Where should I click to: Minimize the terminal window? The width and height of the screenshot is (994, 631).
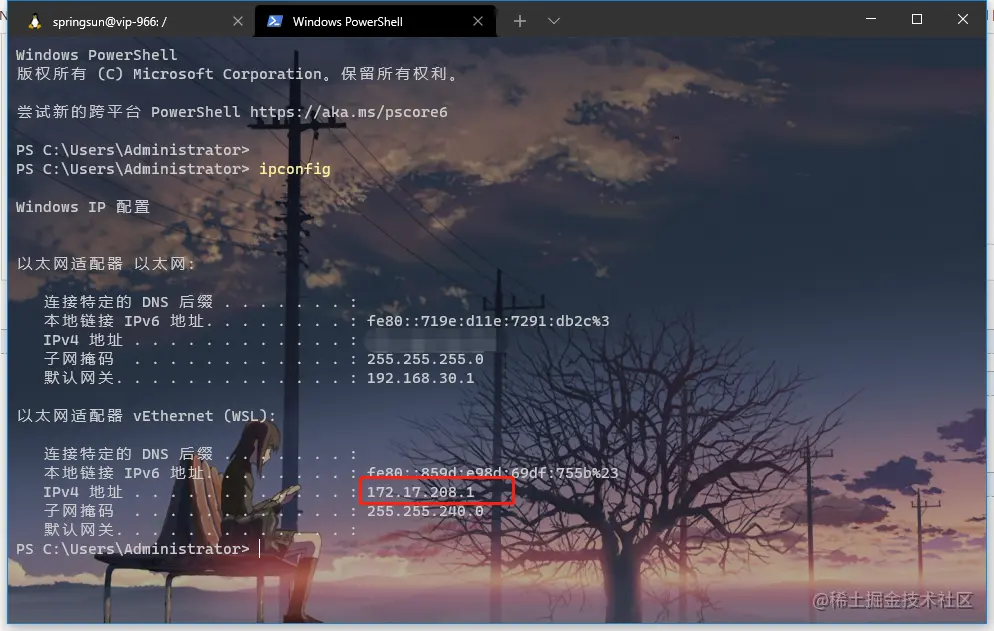pyautogui.click(x=871, y=20)
